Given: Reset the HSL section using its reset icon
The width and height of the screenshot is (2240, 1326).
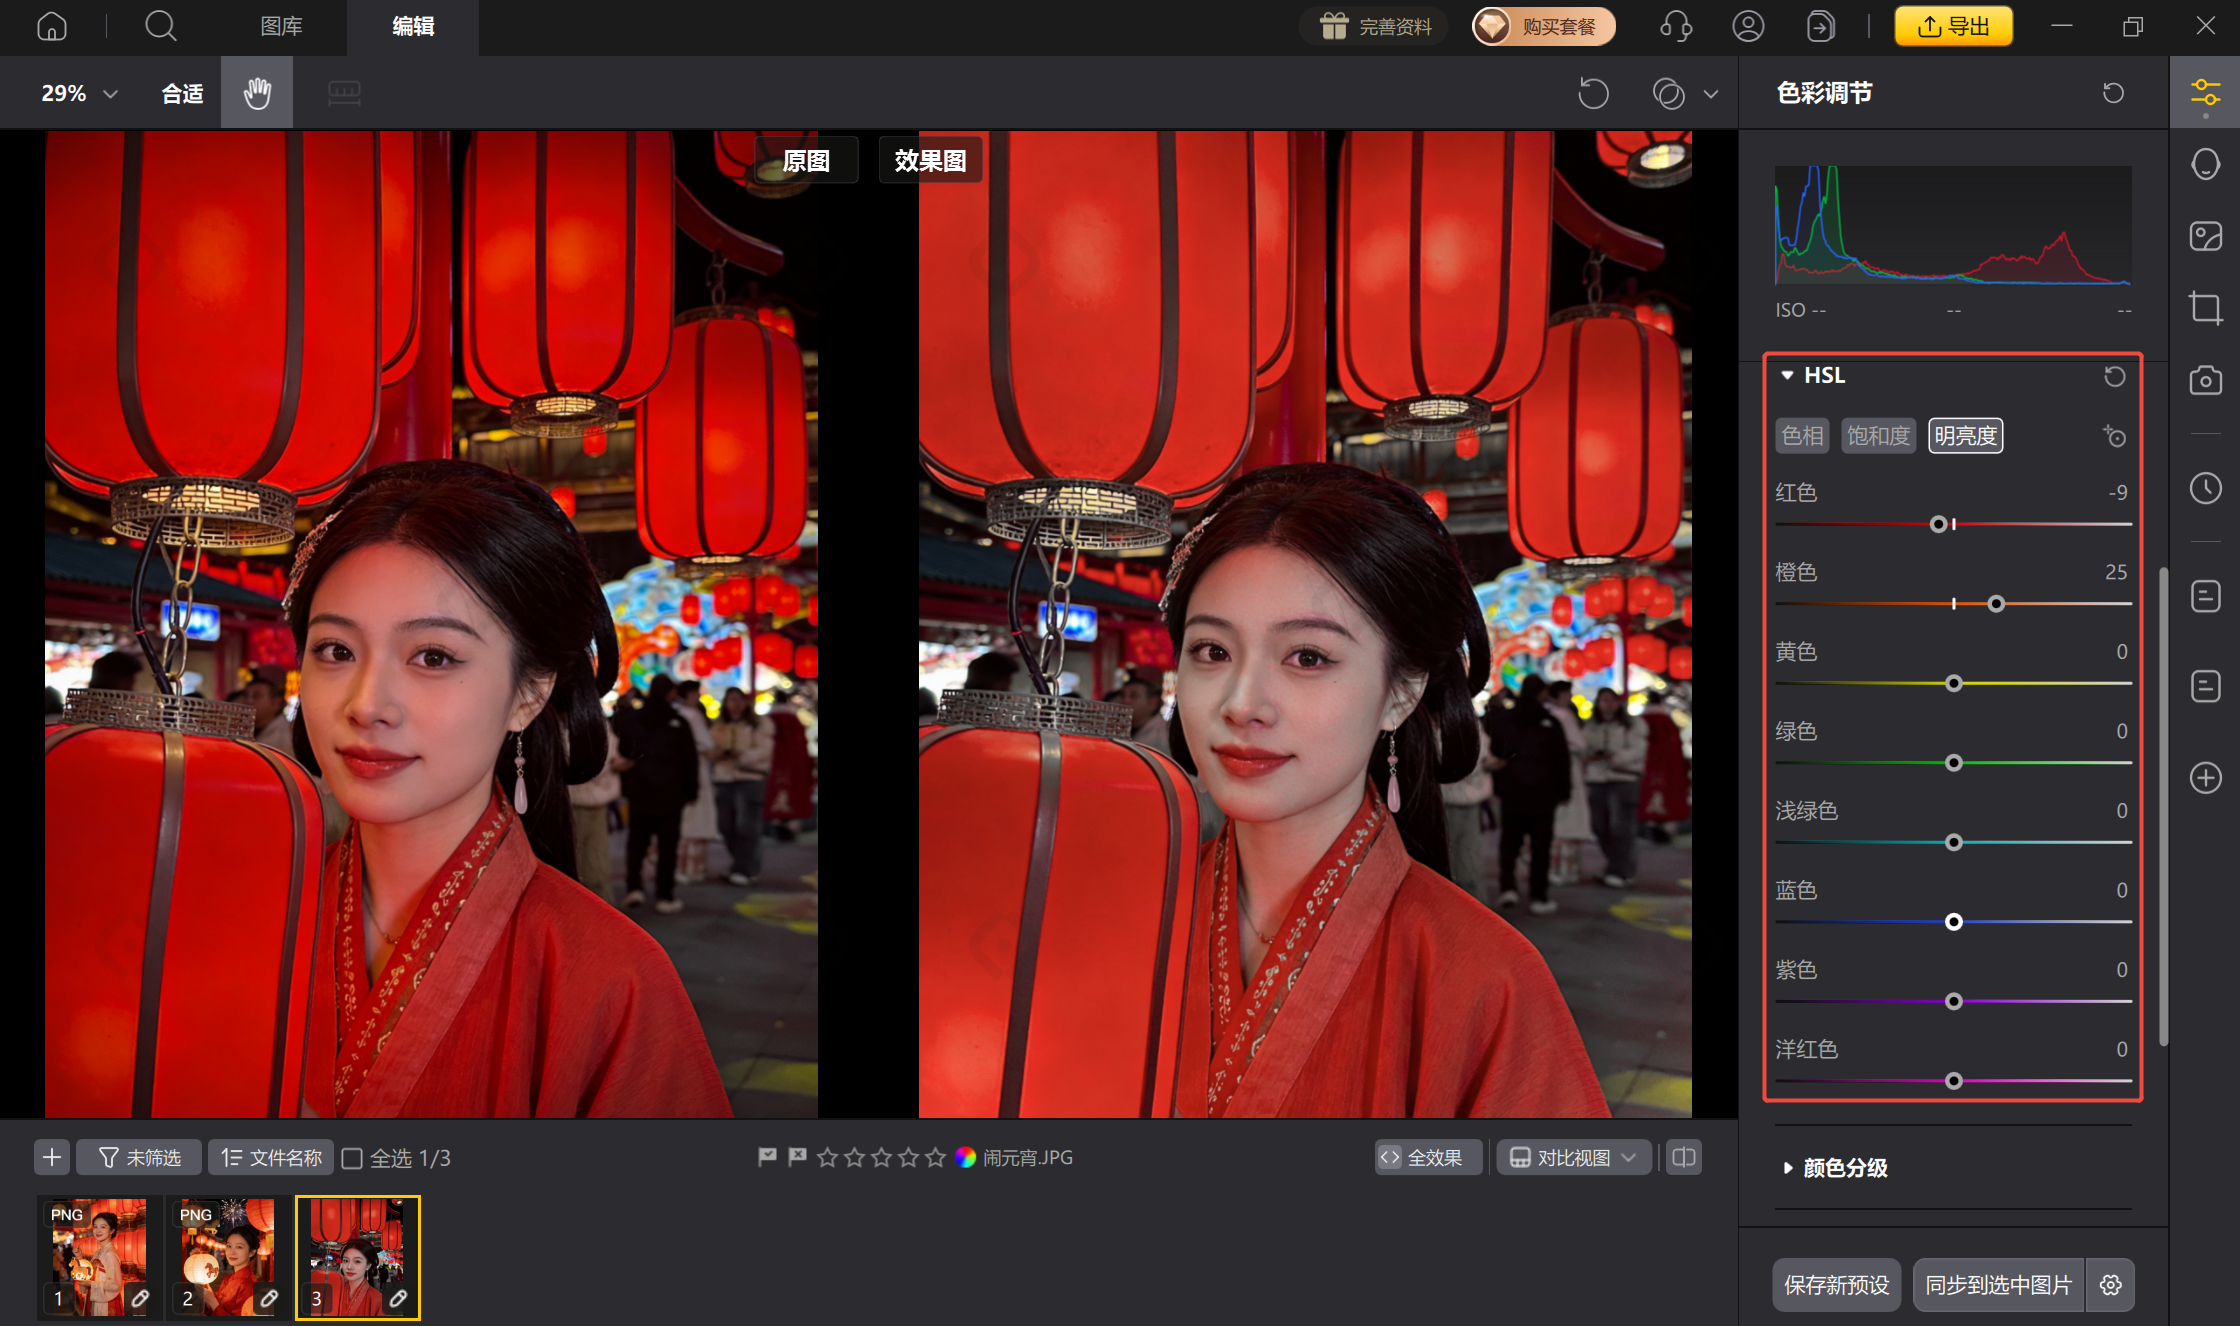Looking at the screenshot, I should tap(2113, 376).
